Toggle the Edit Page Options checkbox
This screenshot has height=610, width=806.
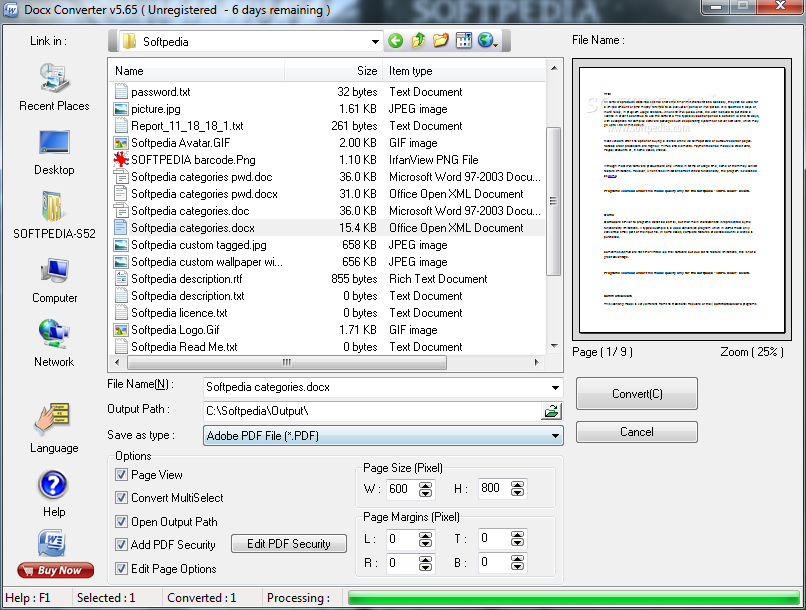(x=121, y=568)
